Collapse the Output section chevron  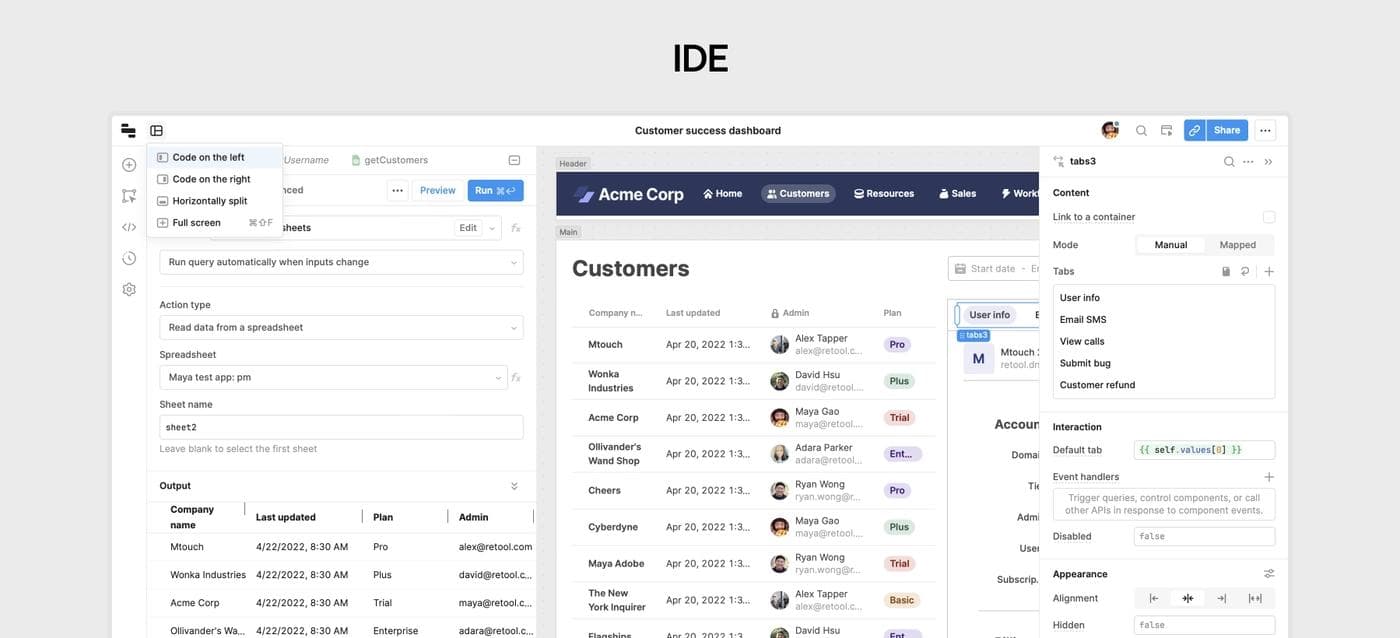pos(514,486)
